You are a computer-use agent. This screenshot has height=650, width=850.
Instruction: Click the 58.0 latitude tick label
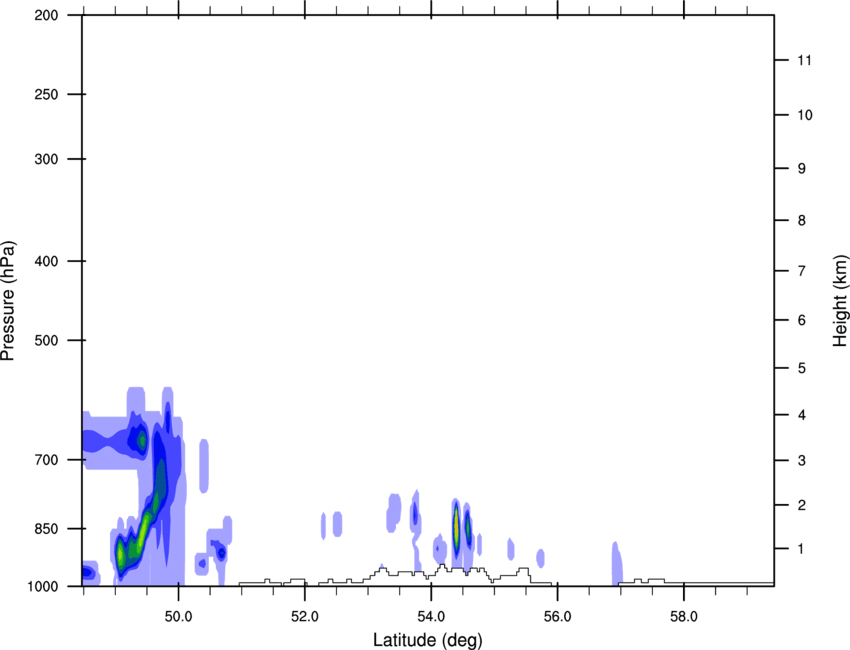684,617
